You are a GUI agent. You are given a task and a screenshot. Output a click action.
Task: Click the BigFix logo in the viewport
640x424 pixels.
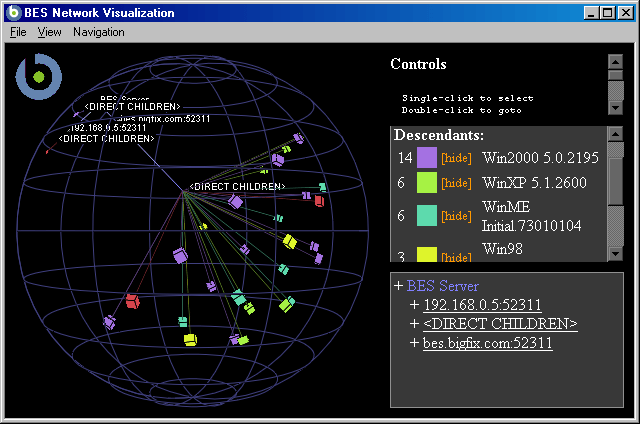tap(39, 77)
